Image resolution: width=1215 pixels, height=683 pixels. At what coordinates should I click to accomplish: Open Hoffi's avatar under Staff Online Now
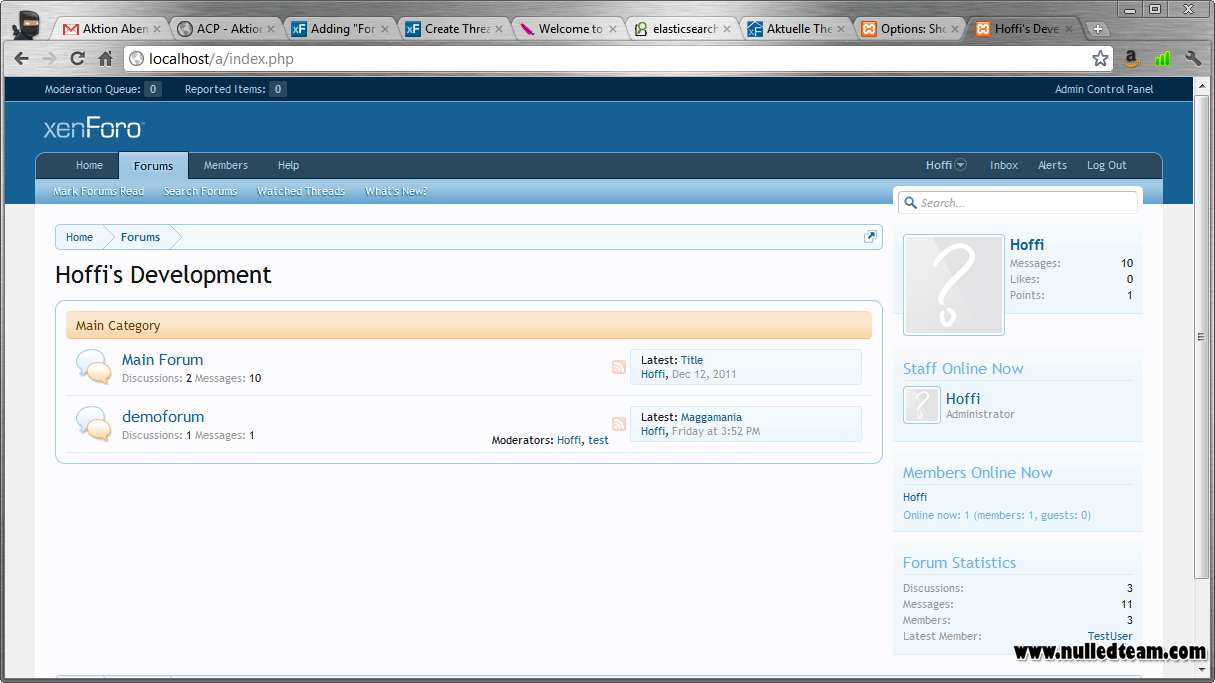922,405
